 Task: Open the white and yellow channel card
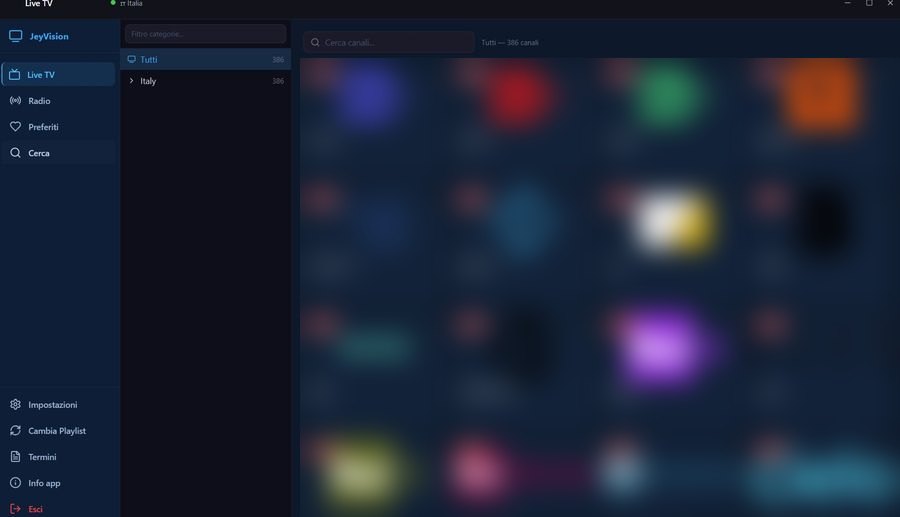coord(673,222)
